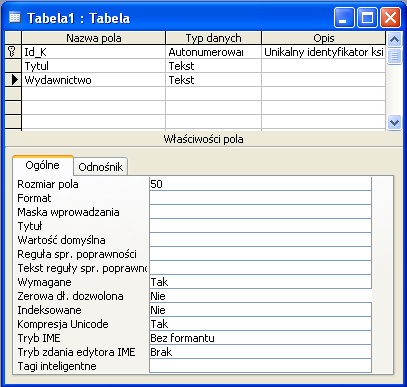Click the Format property field
This screenshot has height=387, width=407.
point(260,198)
